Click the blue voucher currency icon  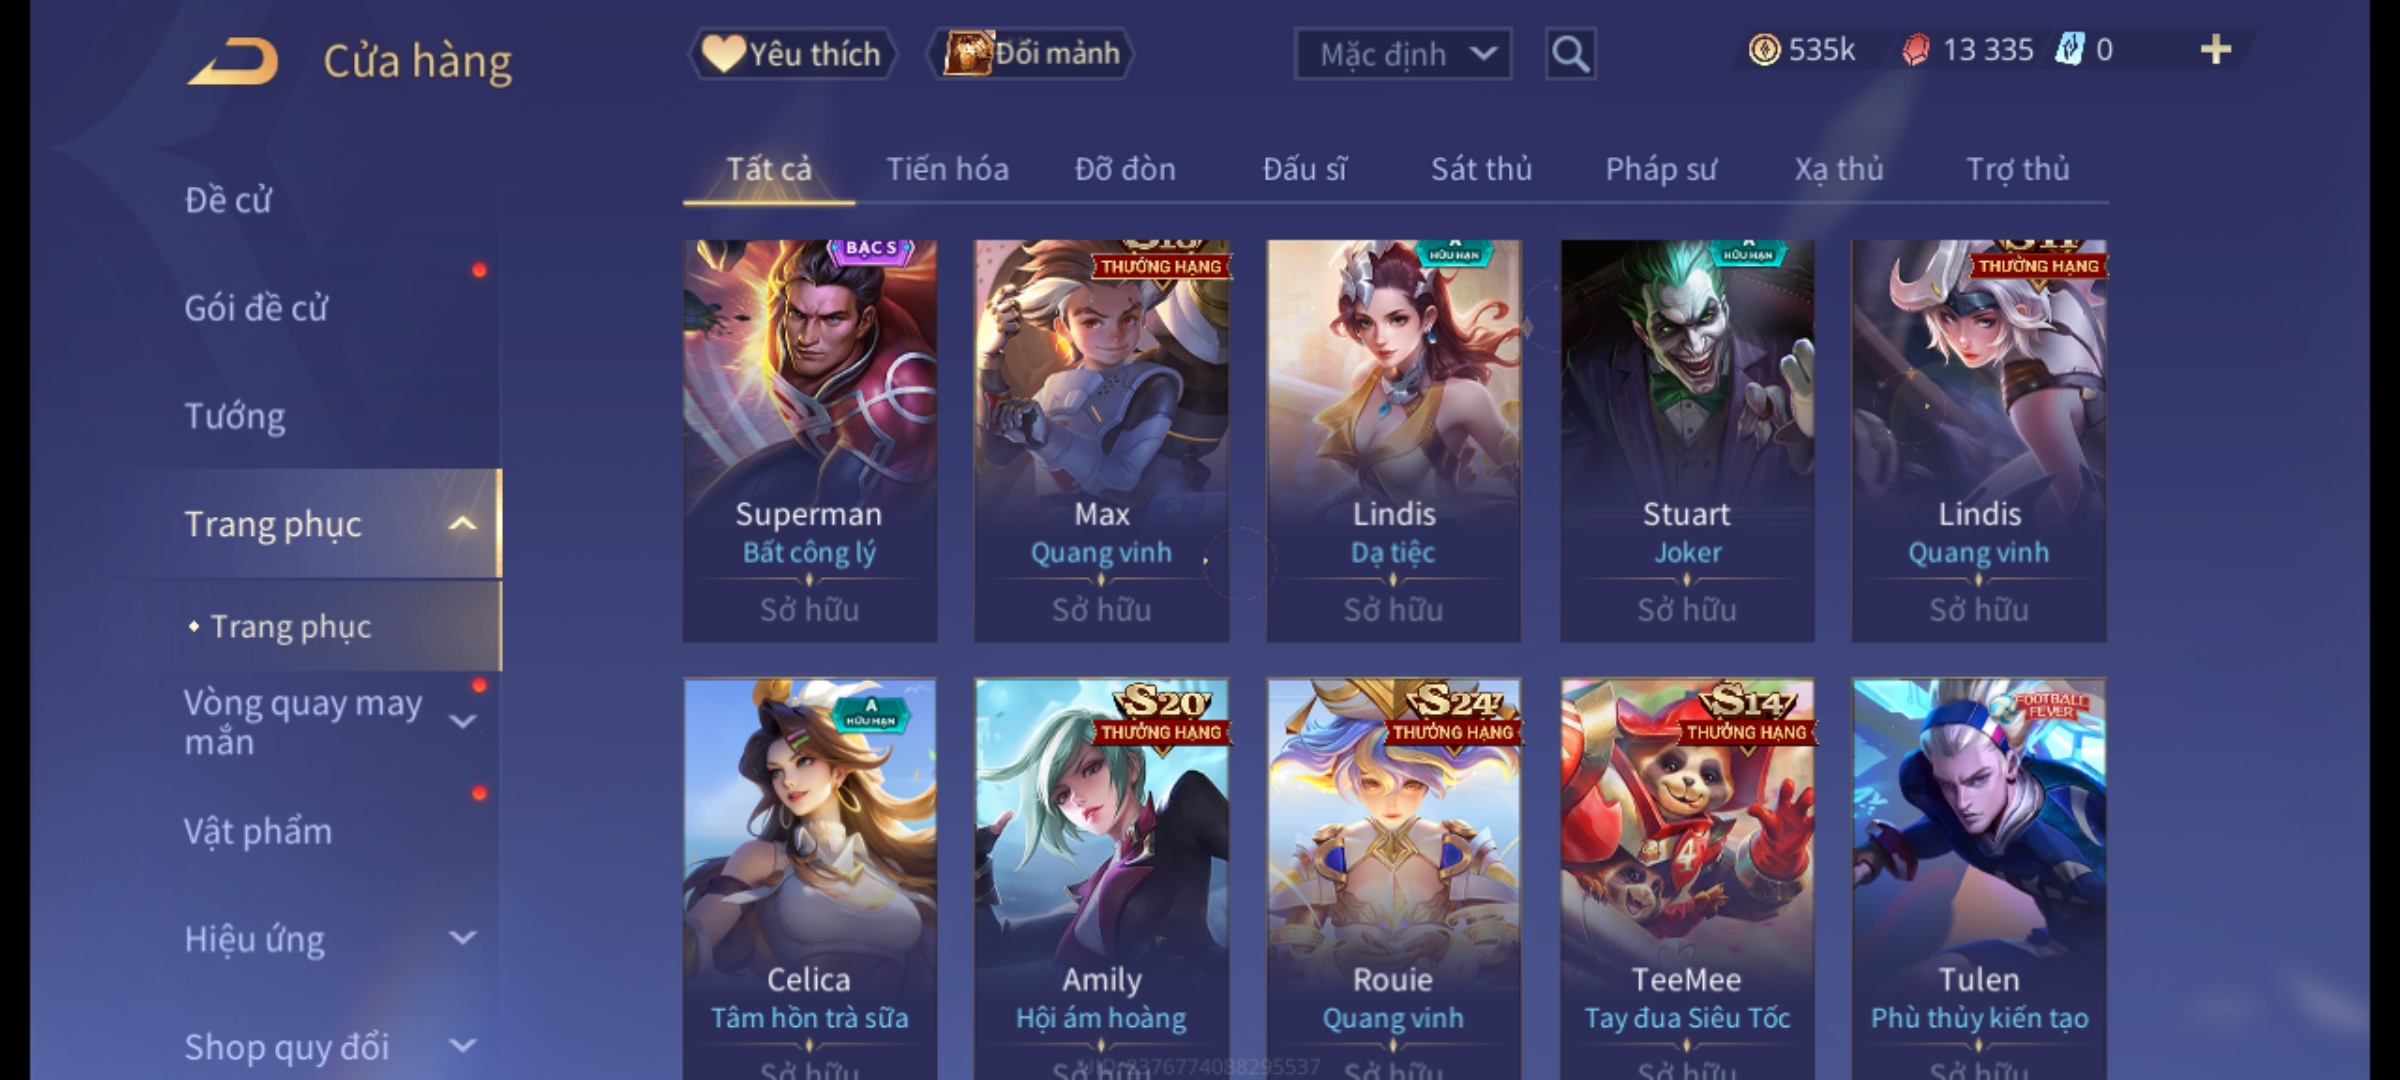(2069, 50)
